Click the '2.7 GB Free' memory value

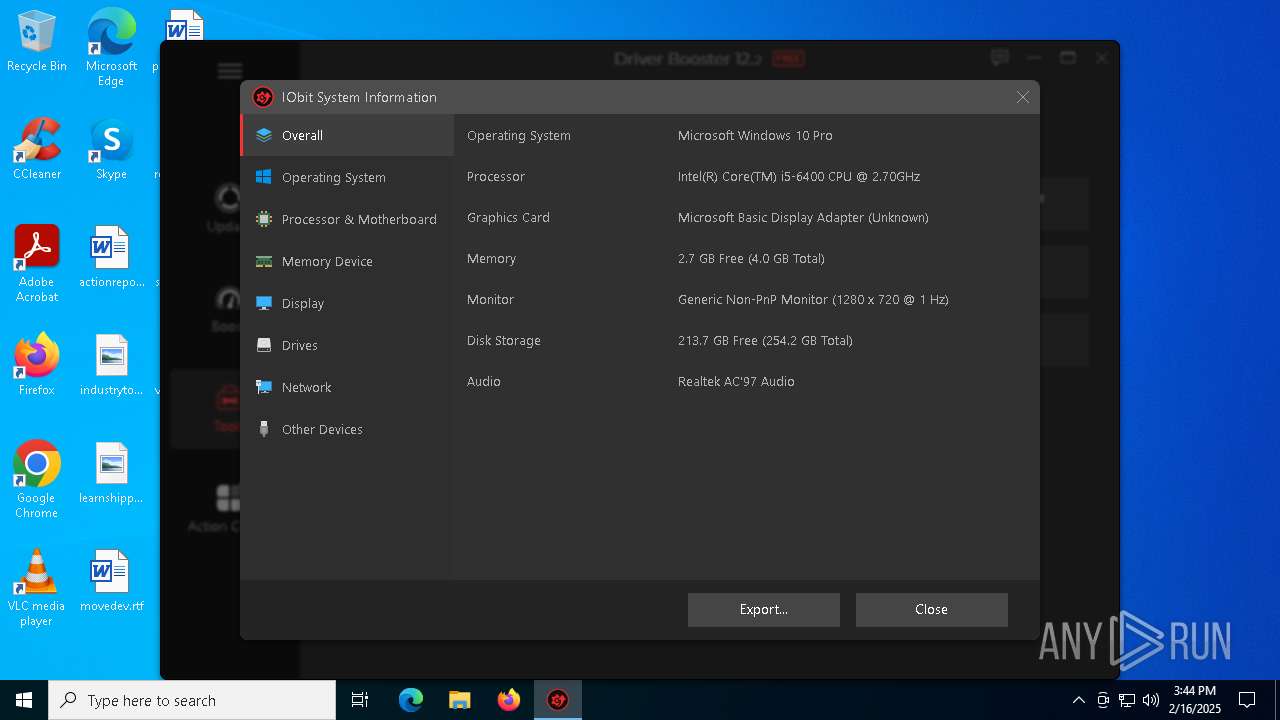pyautogui.click(x=751, y=258)
